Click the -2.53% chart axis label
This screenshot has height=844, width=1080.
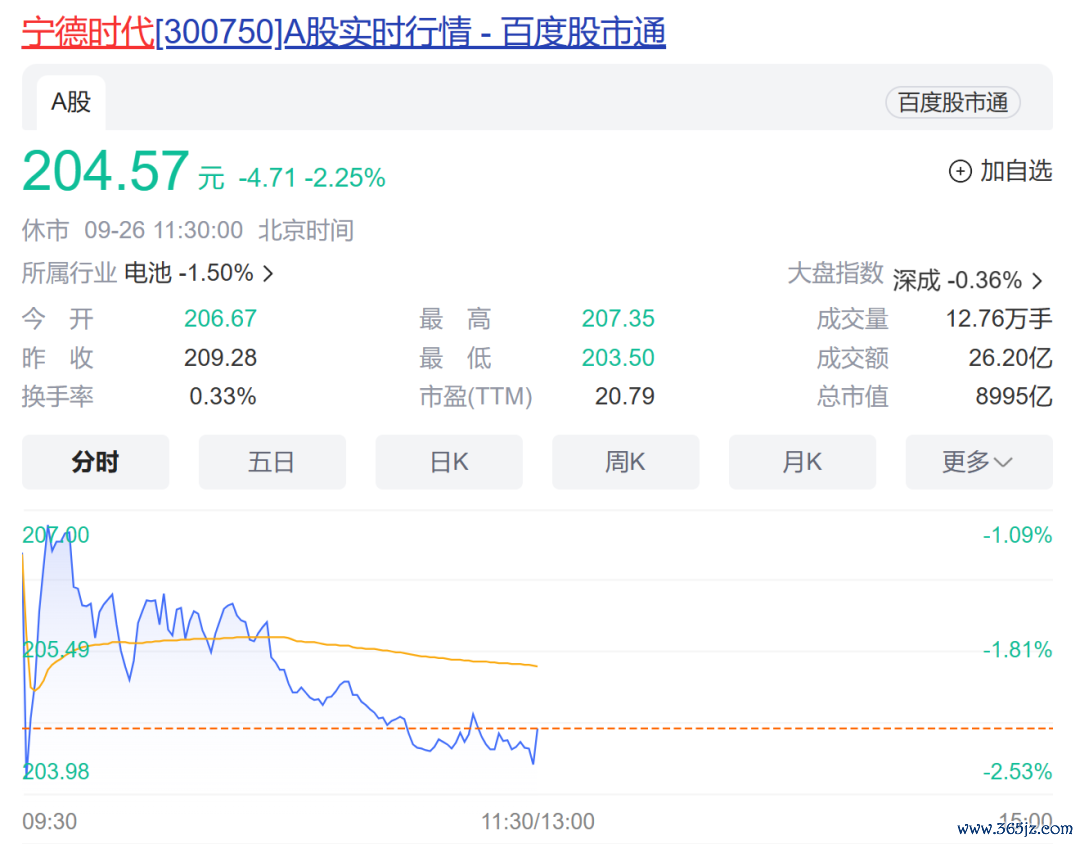[x=1017, y=771]
